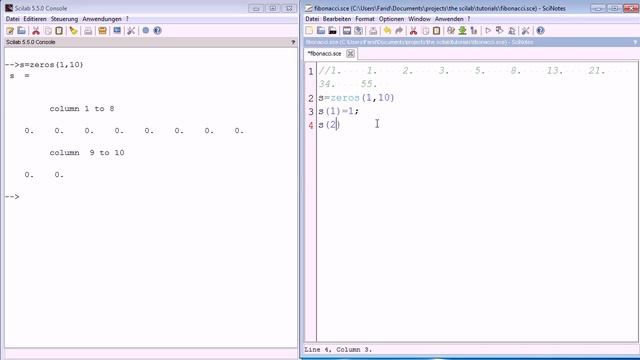The height and width of the screenshot is (360, 640).
Task: Click the Cut scissors icon in the console toolbar
Action: (x=36, y=31)
